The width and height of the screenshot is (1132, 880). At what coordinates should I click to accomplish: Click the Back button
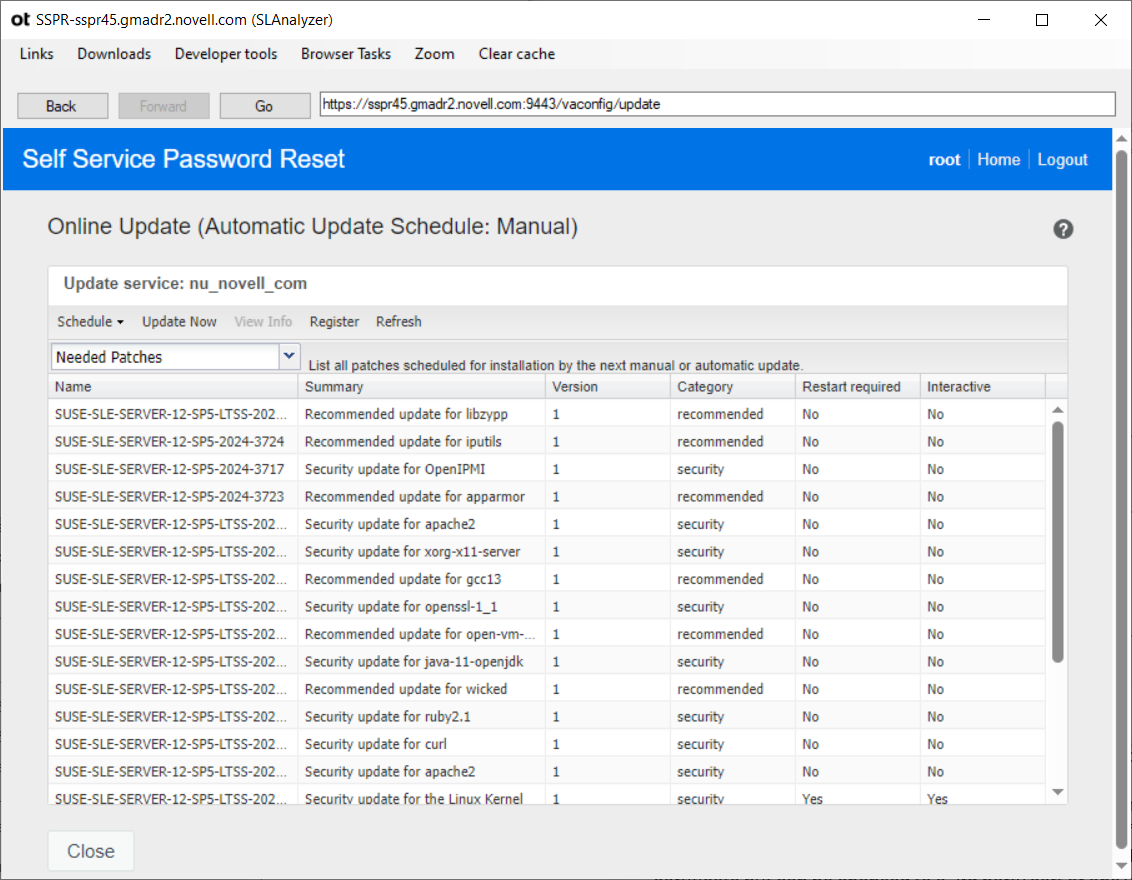click(x=62, y=106)
